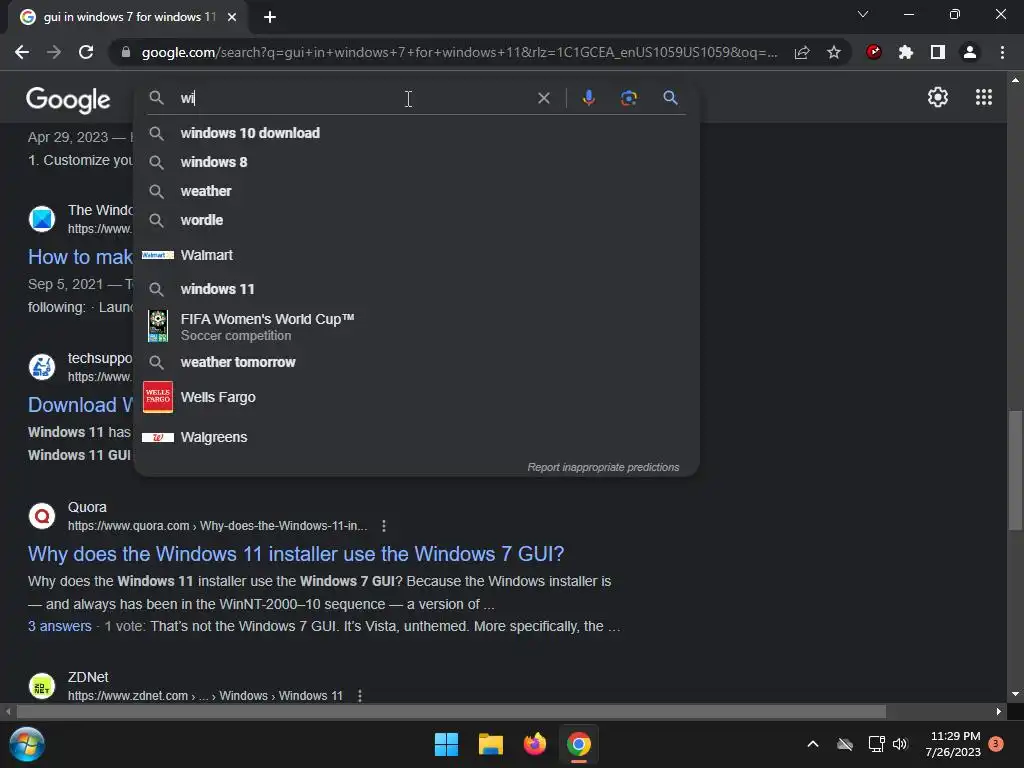Toggle the Chrome side panel
The width and height of the screenshot is (1024, 768).
[938, 52]
